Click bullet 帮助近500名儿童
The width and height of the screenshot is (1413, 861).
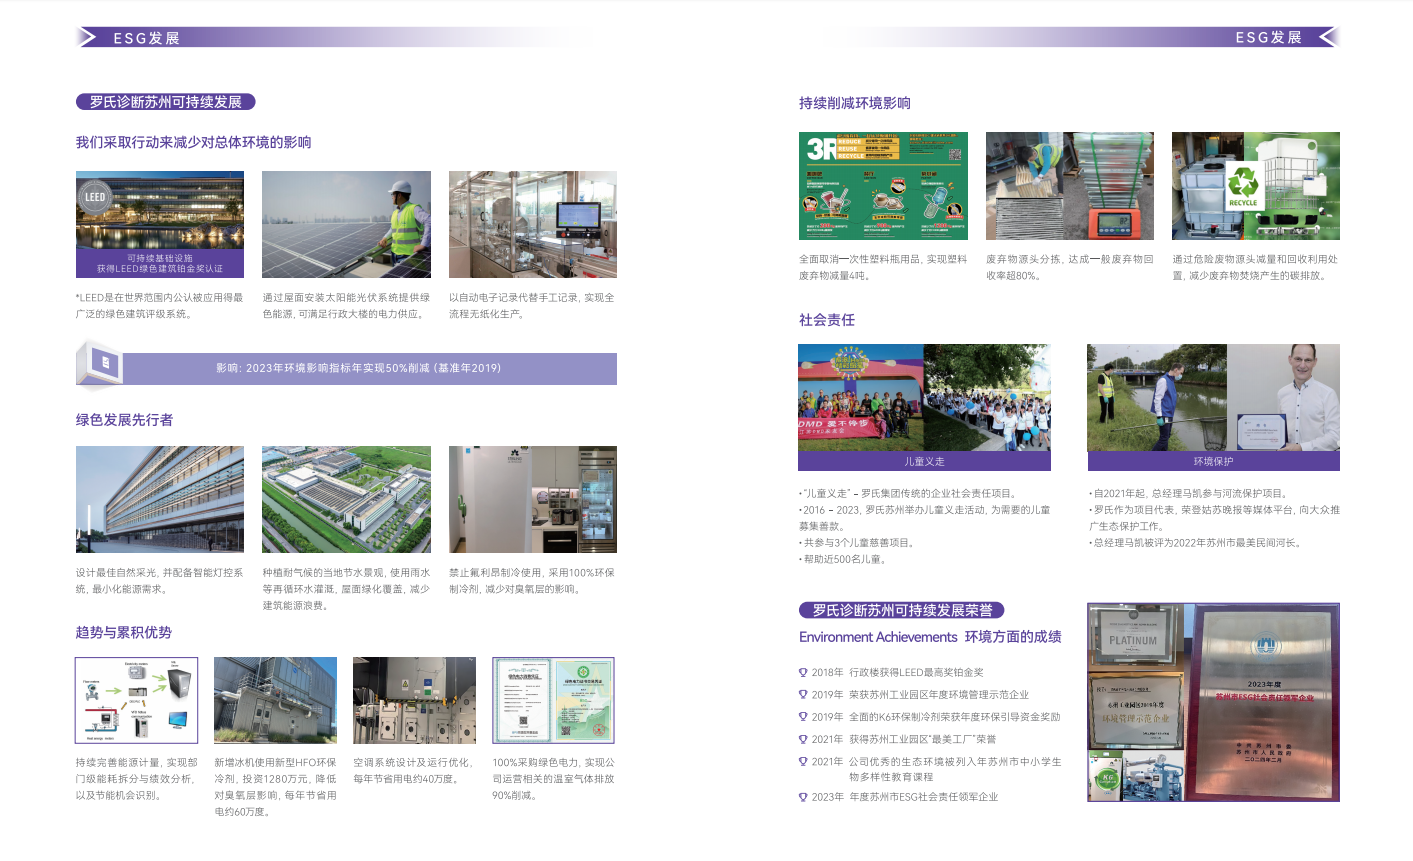[x=842, y=560]
